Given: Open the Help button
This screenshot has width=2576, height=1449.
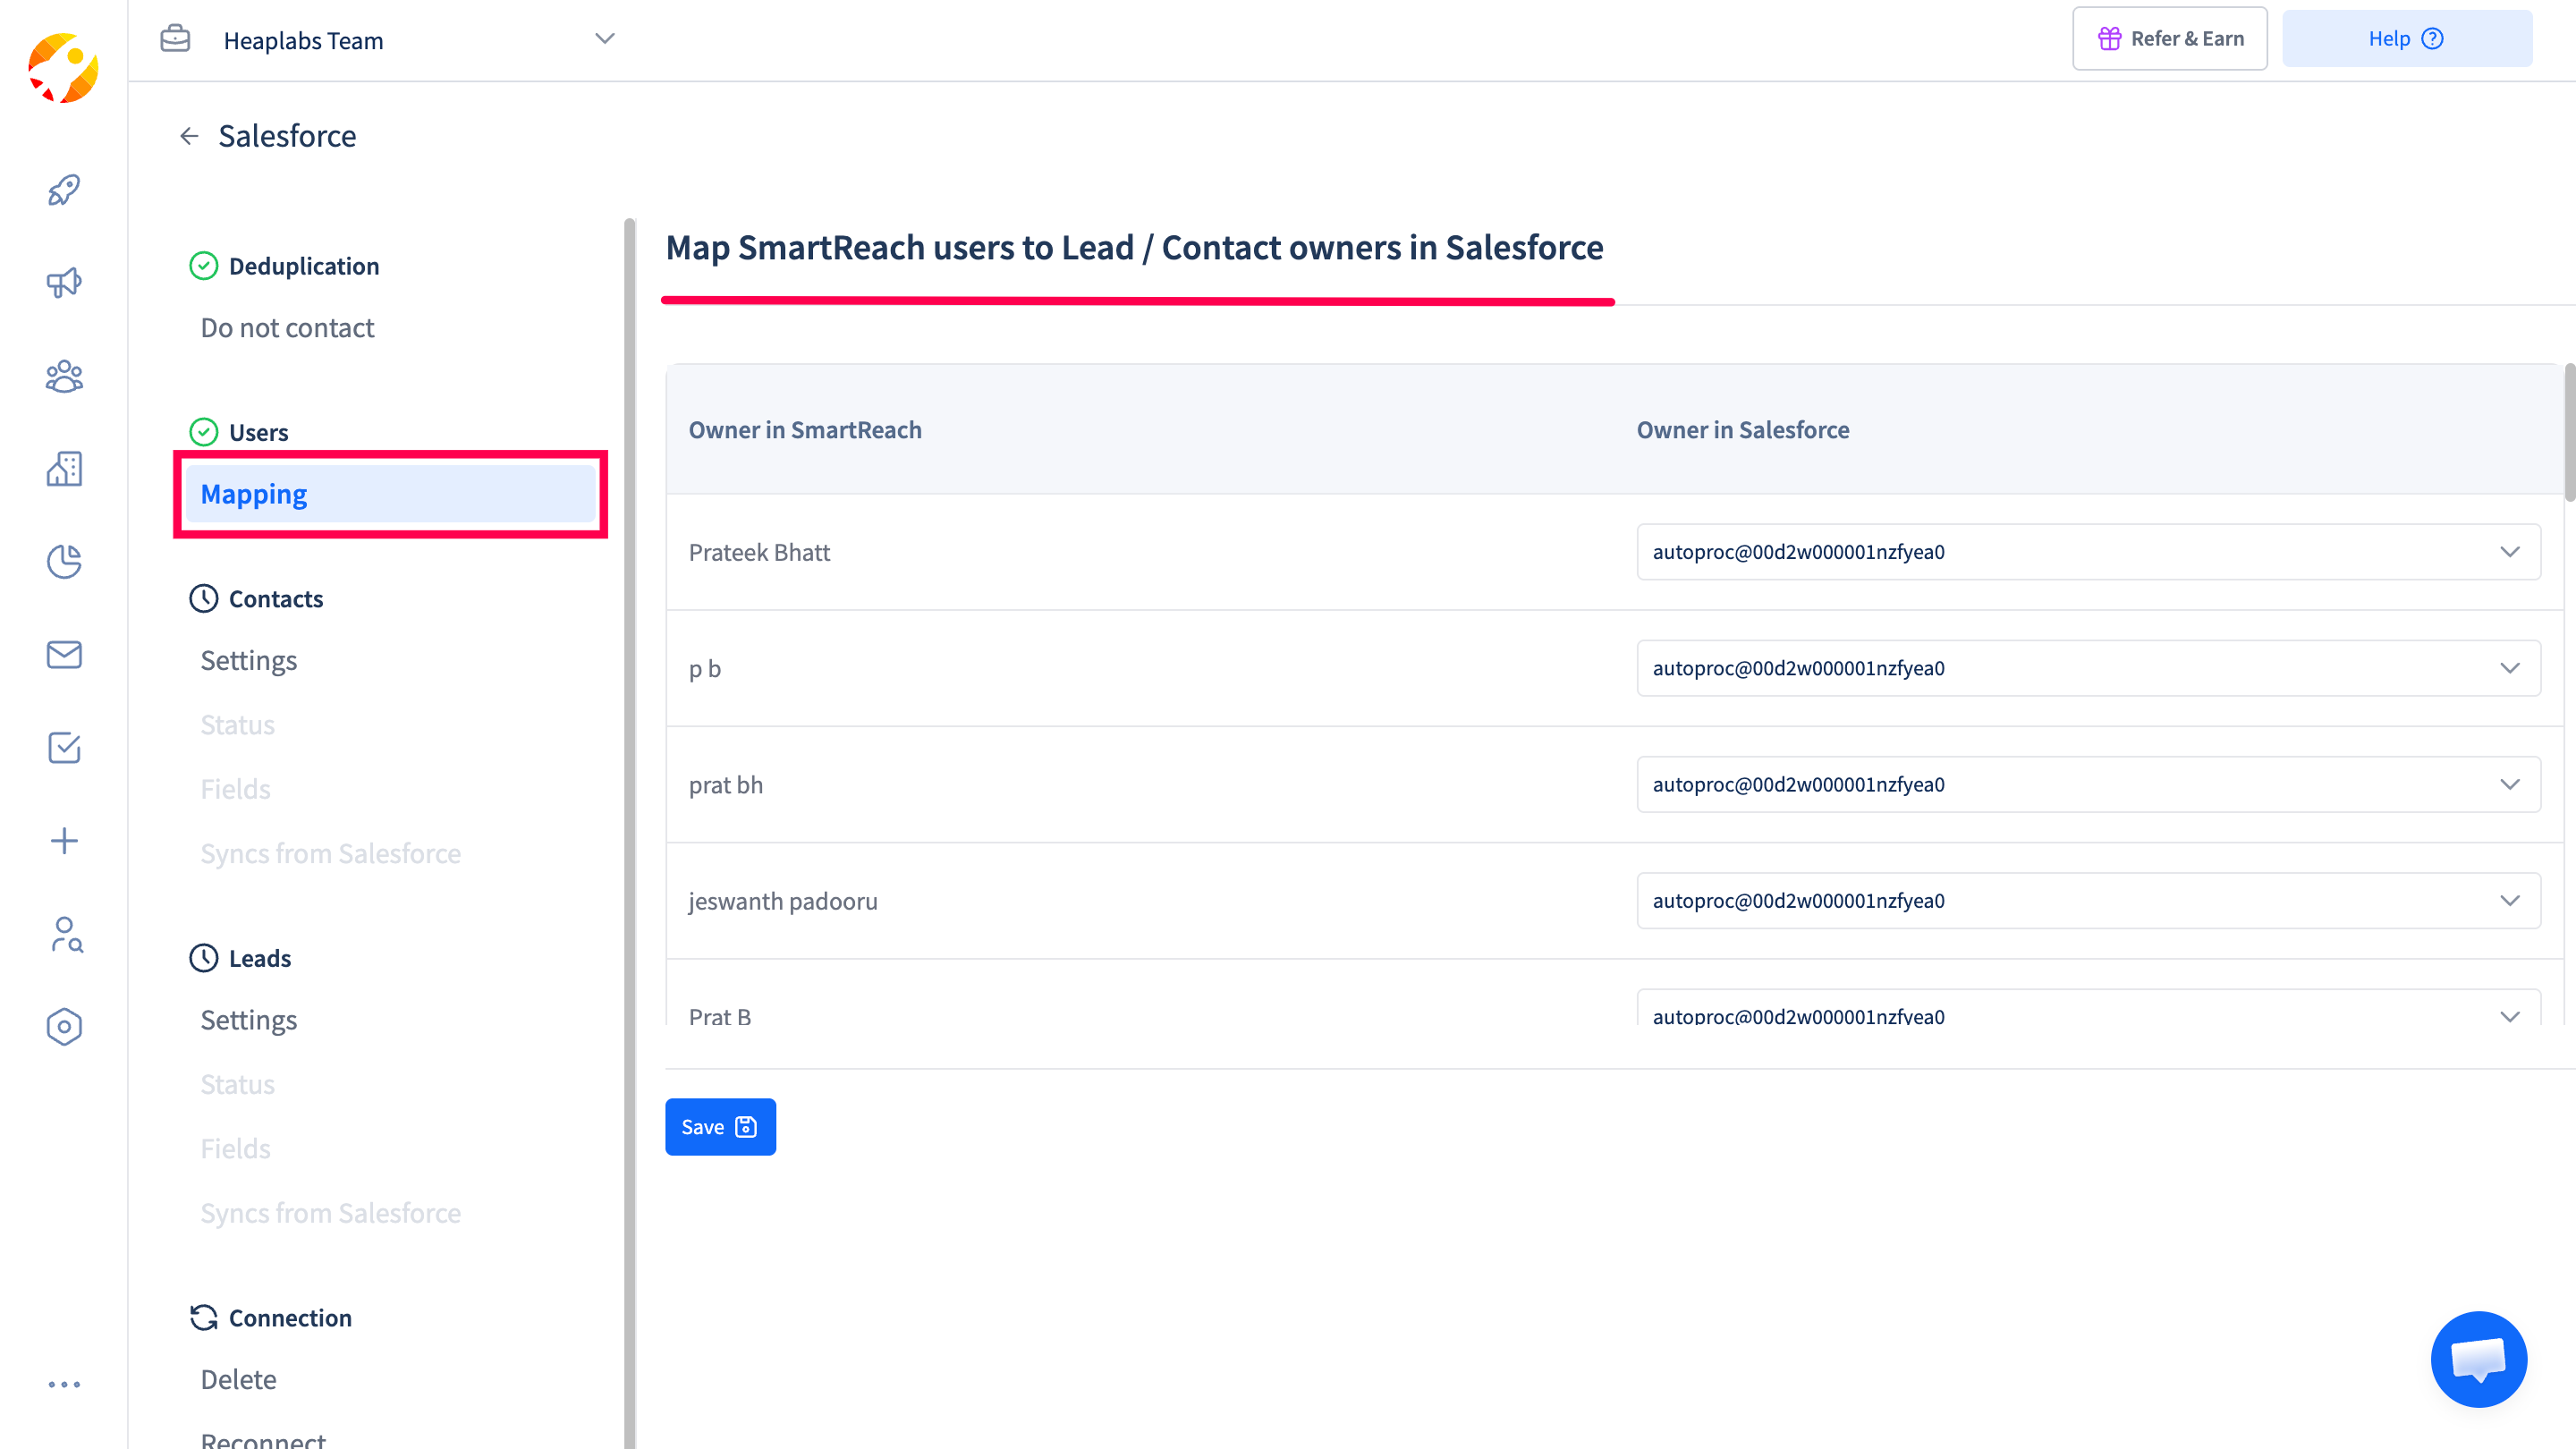Looking at the screenshot, I should [2406, 39].
